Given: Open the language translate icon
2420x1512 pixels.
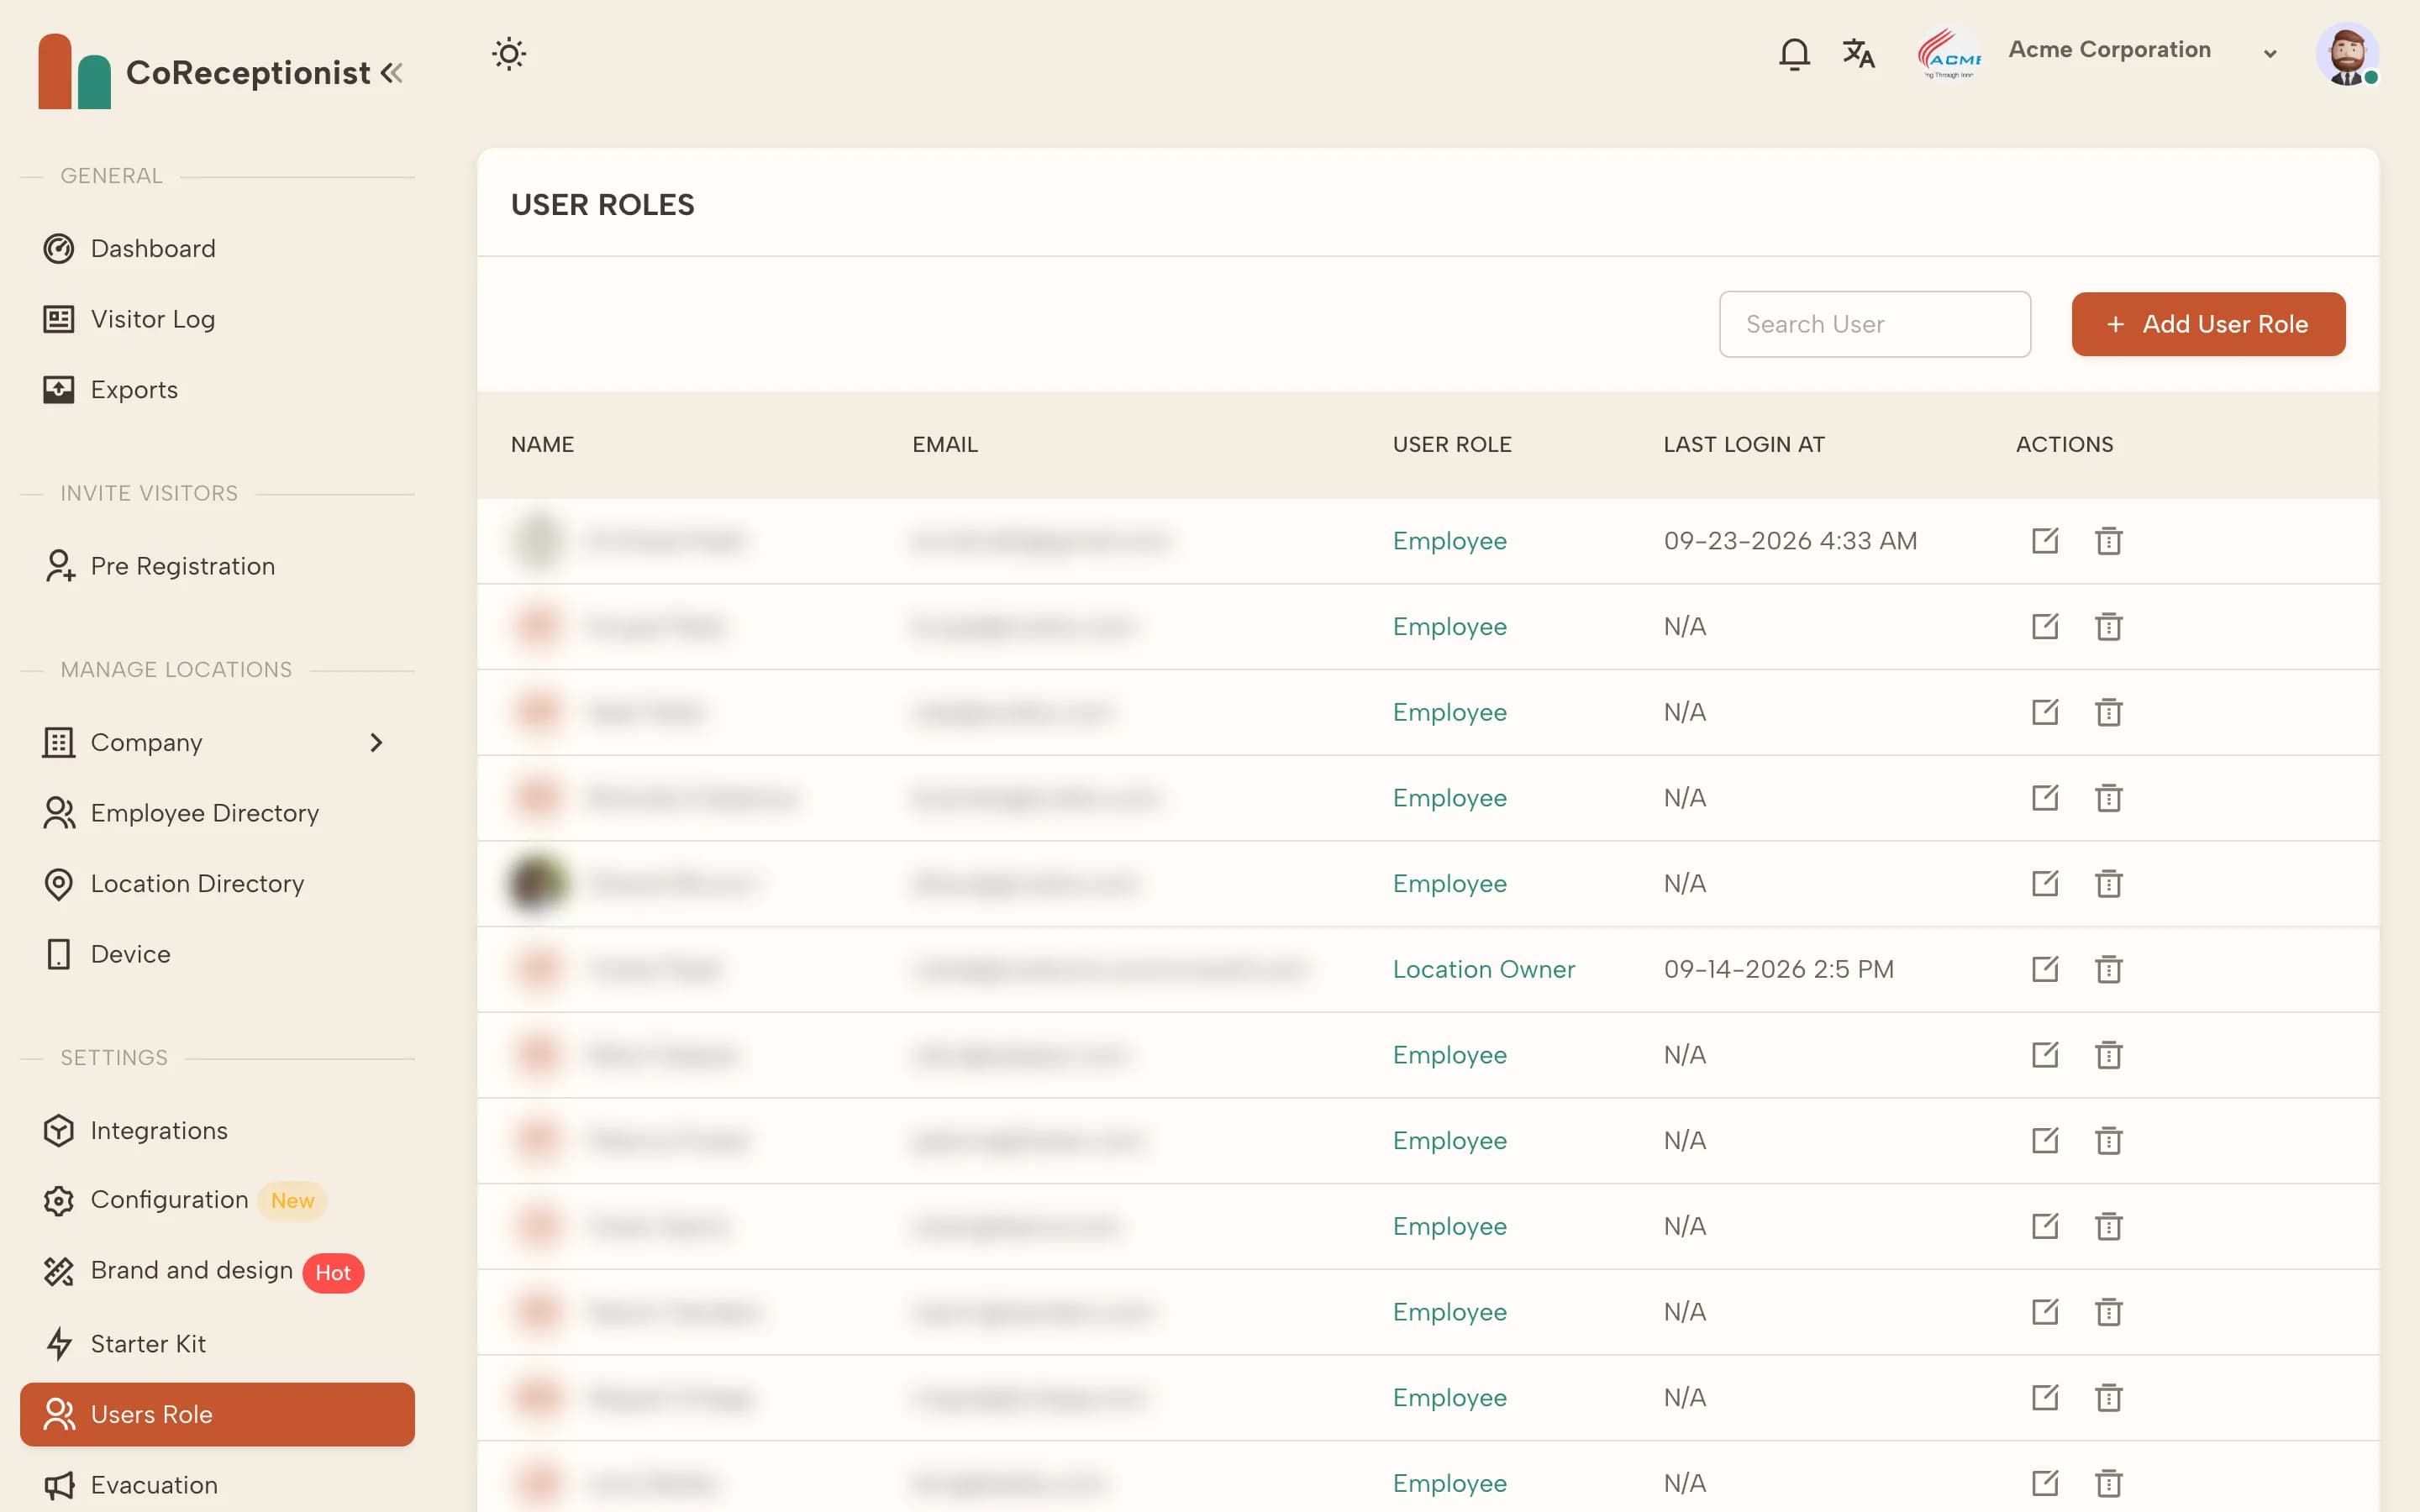Looking at the screenshot, I should (x=1858, y=54).
